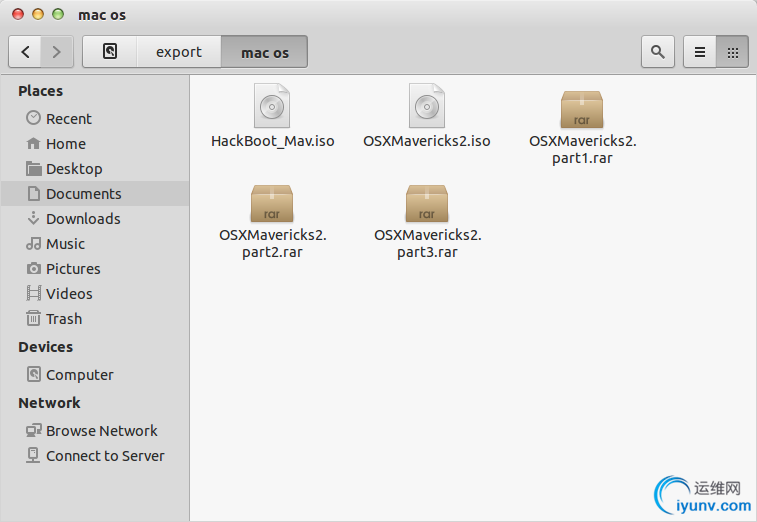This screenshot has width=757, height=522.
Task: Click the OSXMavericks2.part3.rar file name
Action: 428,243
